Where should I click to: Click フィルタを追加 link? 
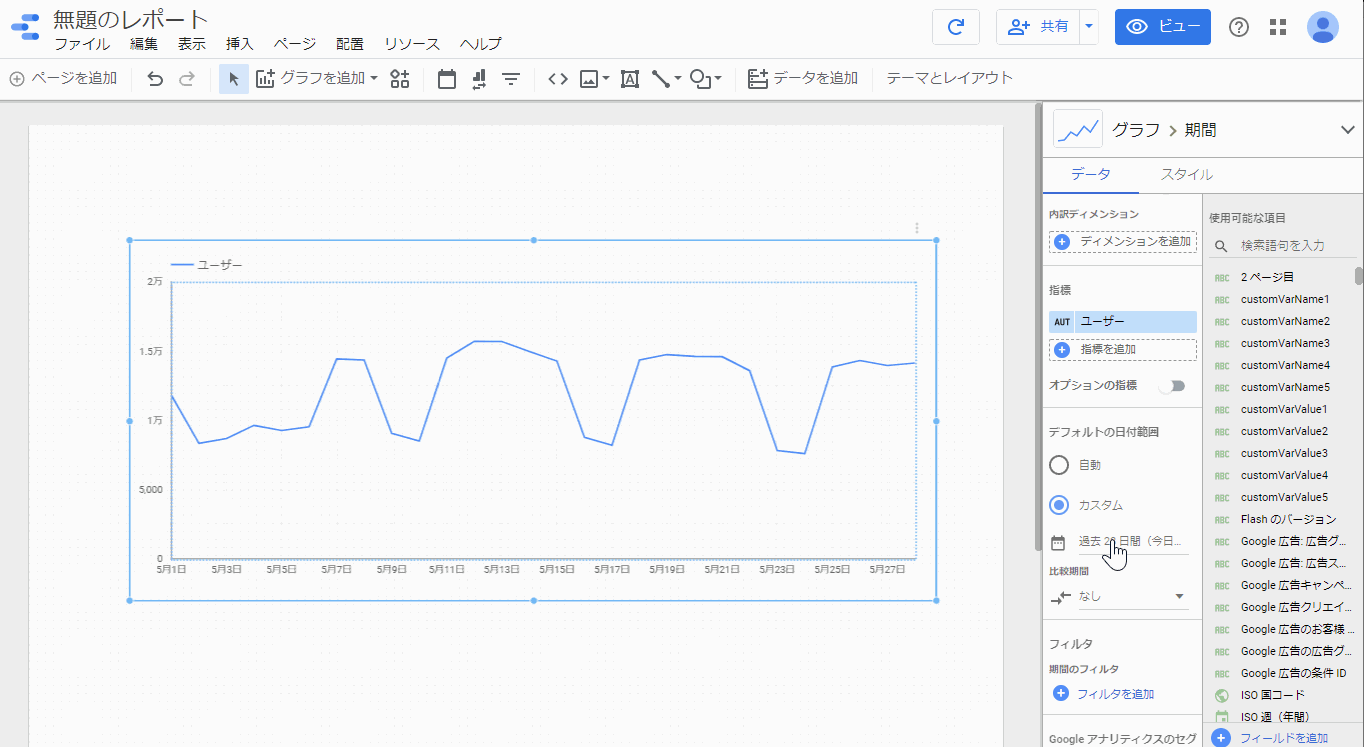(x=1104, y=694)
